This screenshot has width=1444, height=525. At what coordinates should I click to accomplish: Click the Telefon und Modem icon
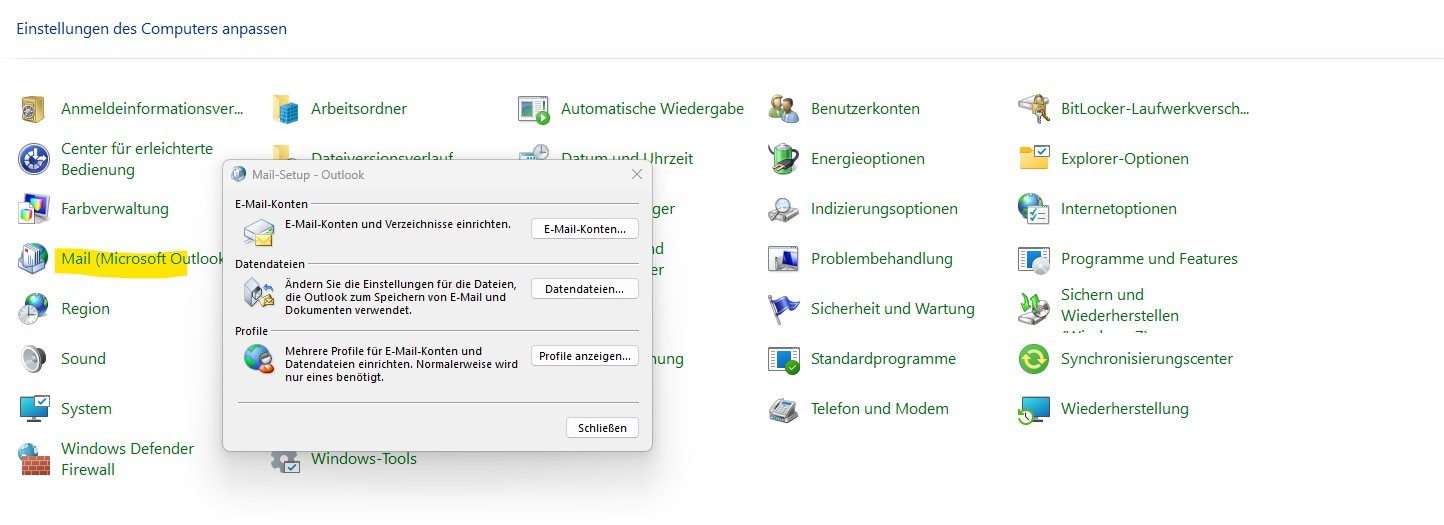point(783,409)
